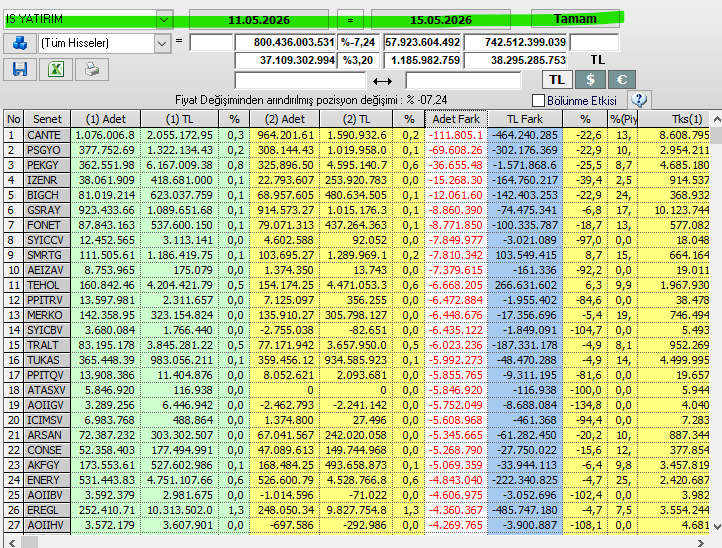722x548 pixels.
Task: Select the ARSAN stock cell
Action: [47, 435]
